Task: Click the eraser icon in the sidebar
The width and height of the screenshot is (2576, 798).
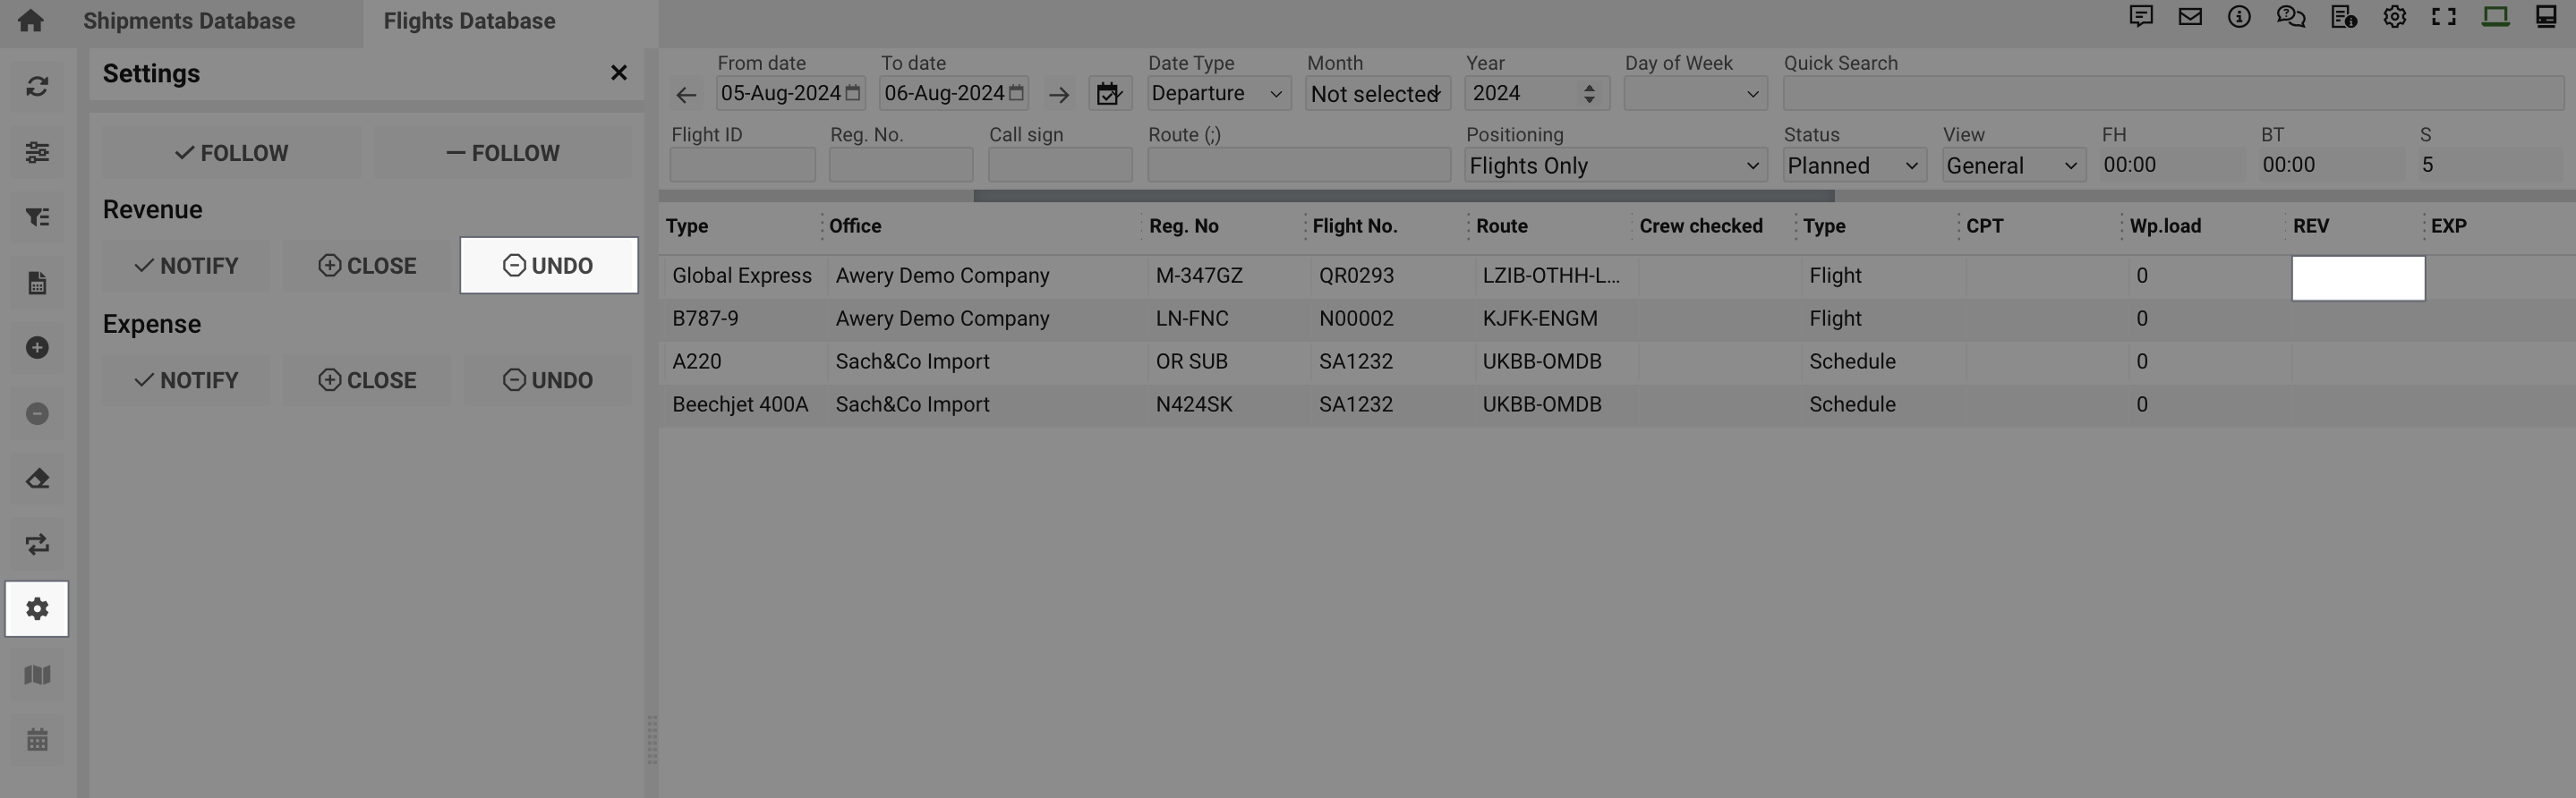Action: [37, 479]
